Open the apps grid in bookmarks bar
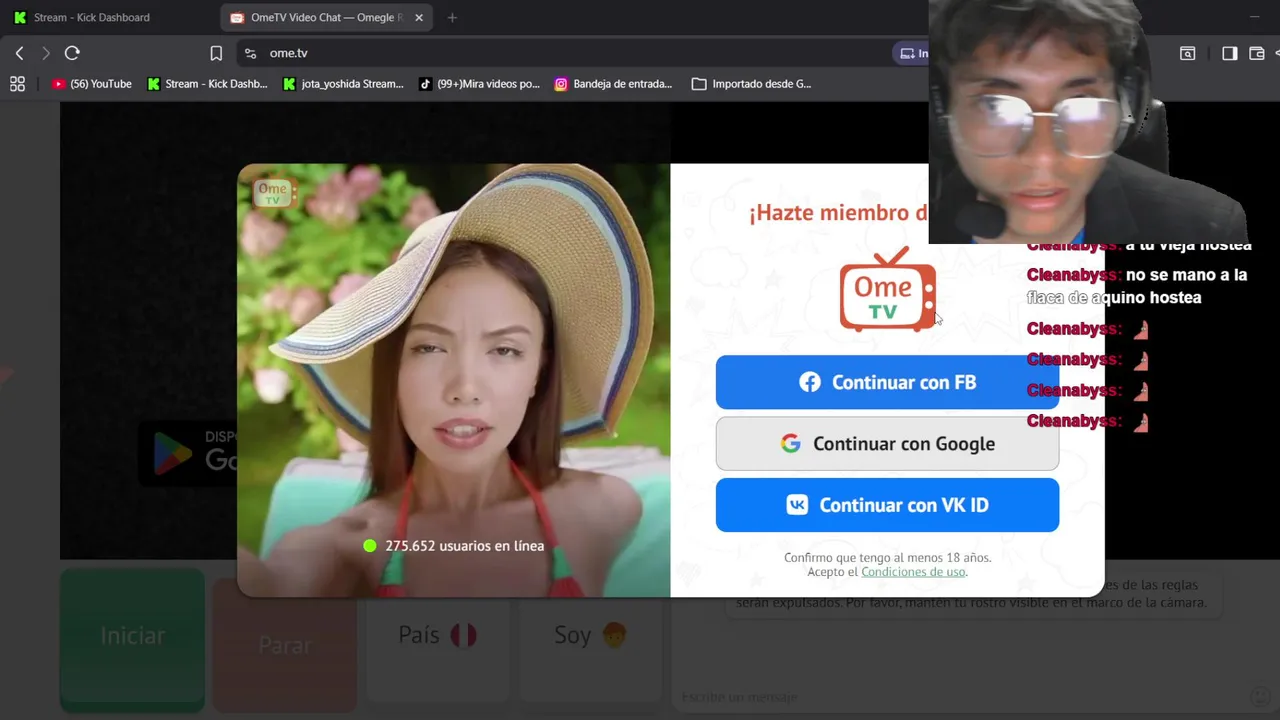 pos(17,84)
